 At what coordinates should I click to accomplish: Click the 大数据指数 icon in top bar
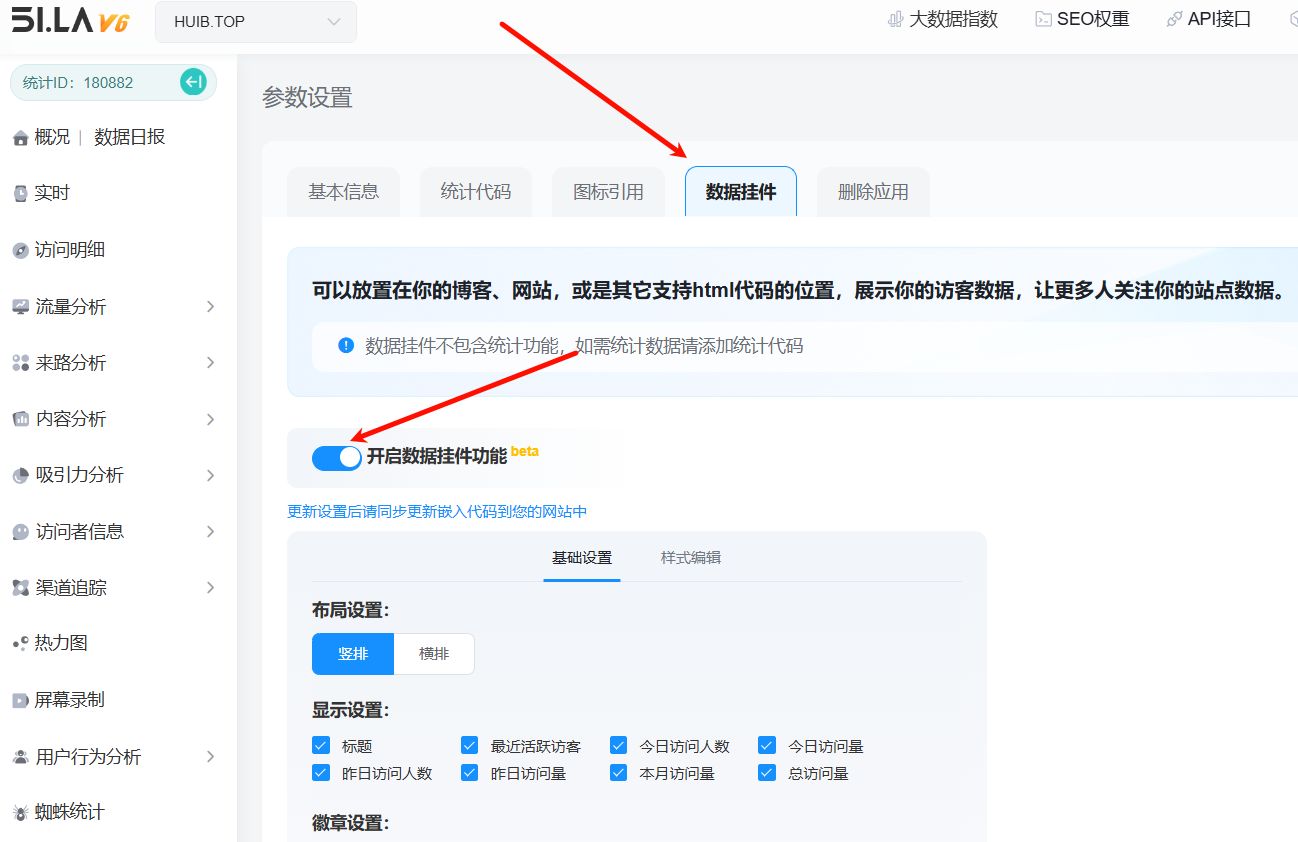click(896, 19)
